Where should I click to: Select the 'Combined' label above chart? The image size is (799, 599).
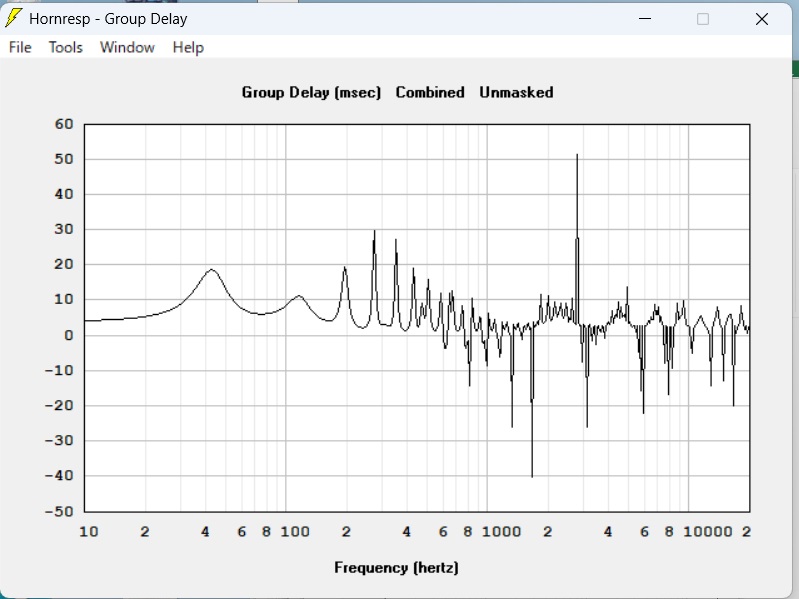[430, 92]
